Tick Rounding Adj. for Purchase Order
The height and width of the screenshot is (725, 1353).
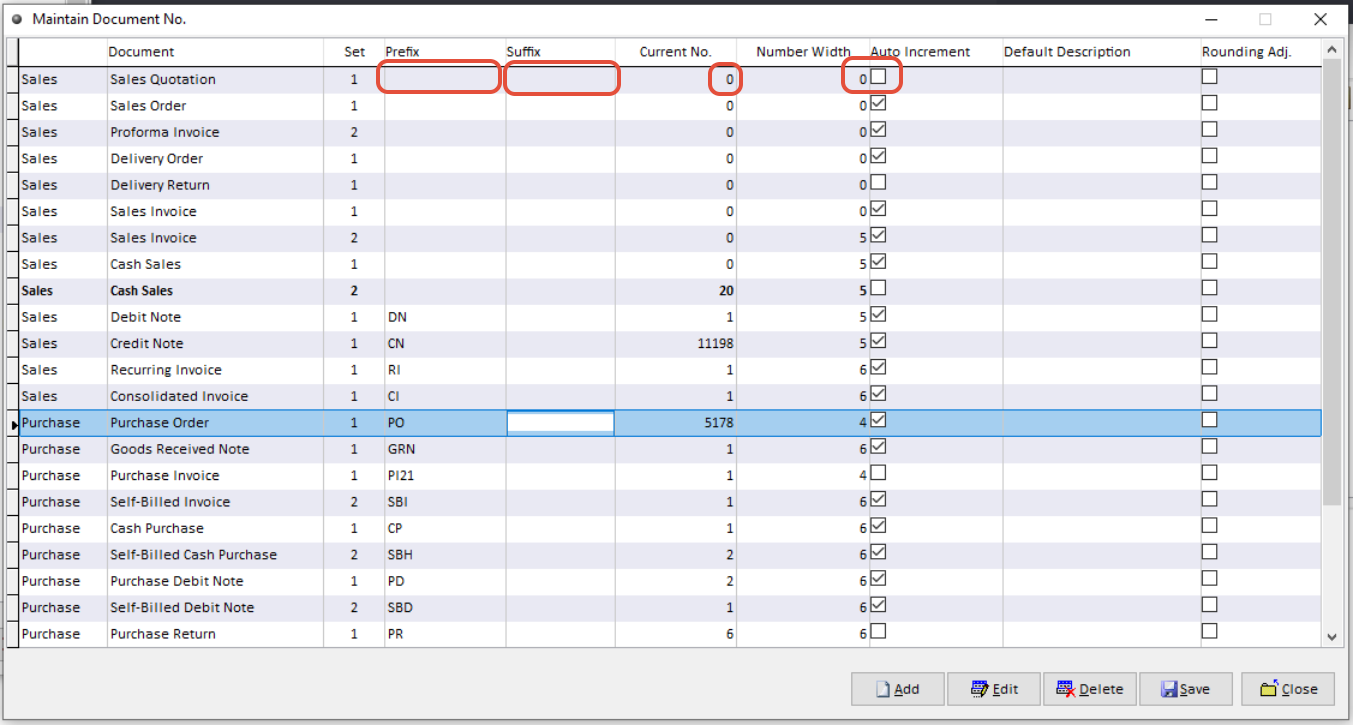point(1210,420)
